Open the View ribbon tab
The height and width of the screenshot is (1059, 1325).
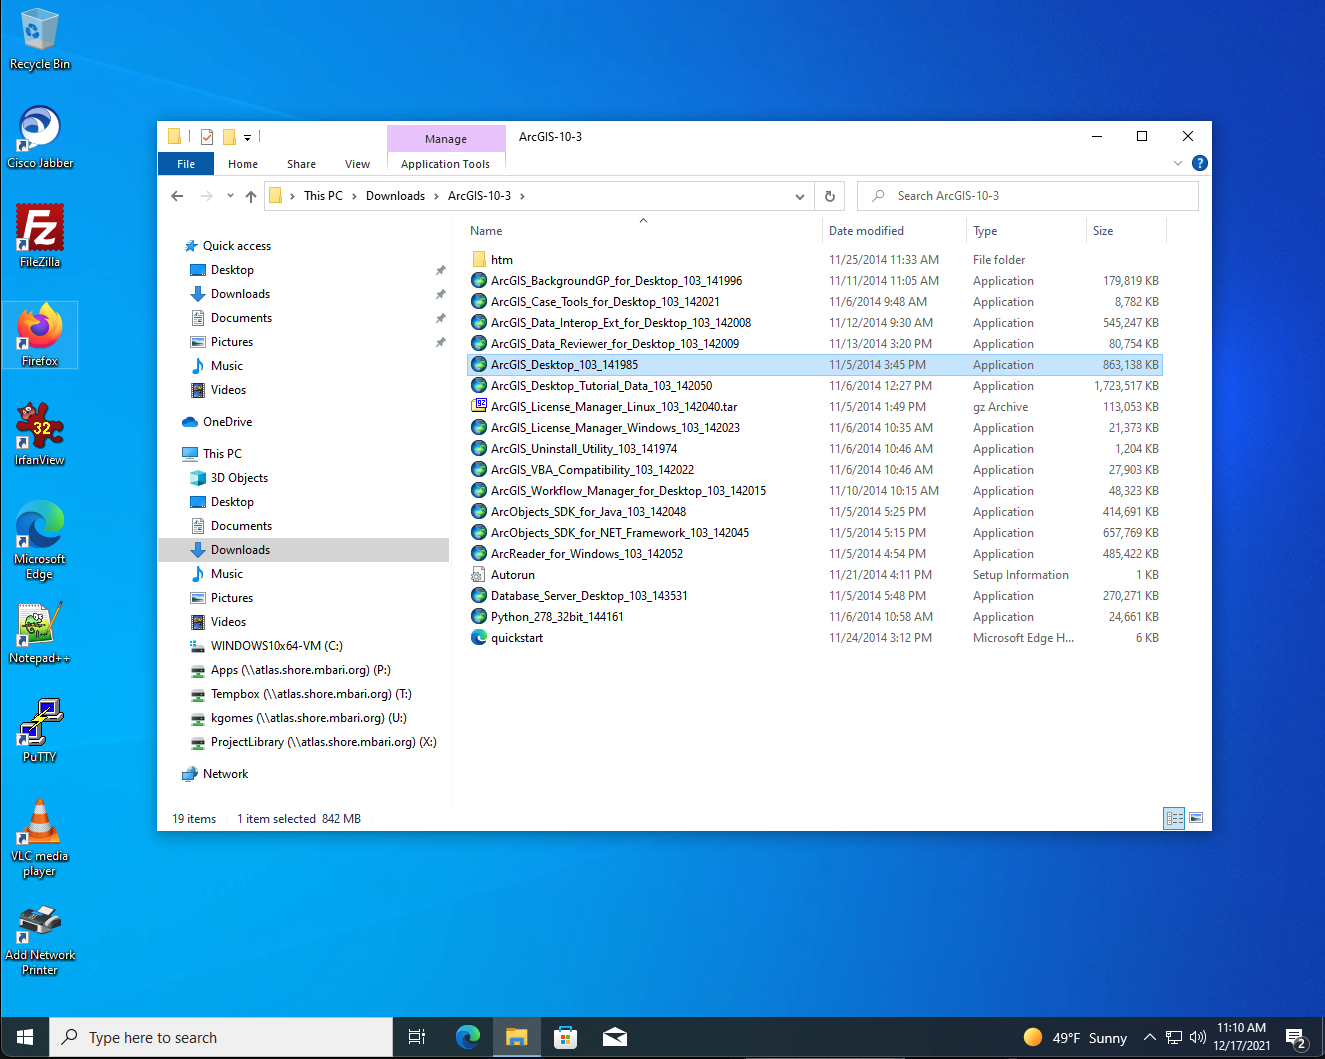(x=357, y=164)
